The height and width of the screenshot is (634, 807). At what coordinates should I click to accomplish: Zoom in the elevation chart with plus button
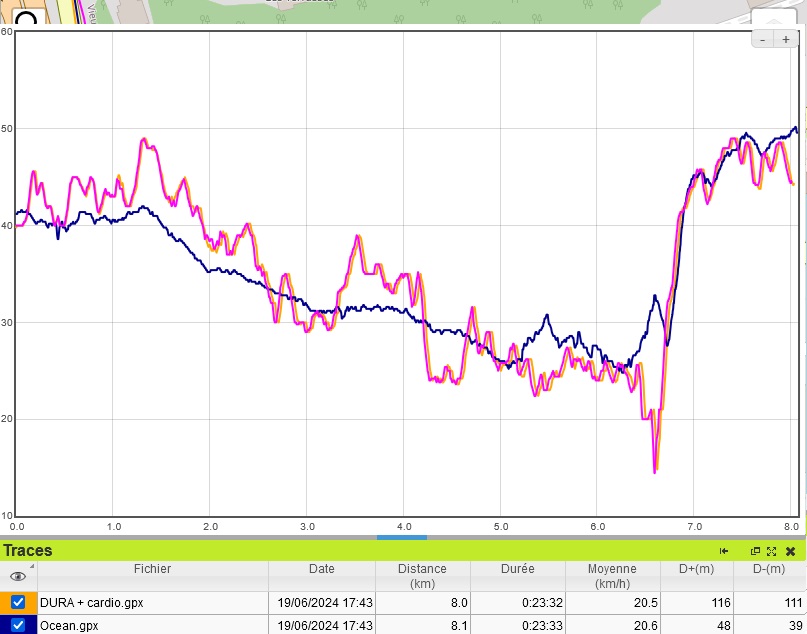click(x=786, y=39)
